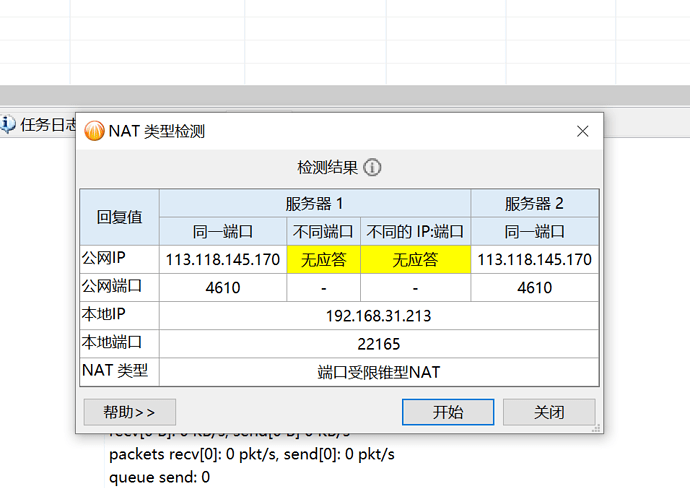This screenshot has width=690, height=488.
Task: Click the 公网IP row label
Action: (x=104, y=258)
